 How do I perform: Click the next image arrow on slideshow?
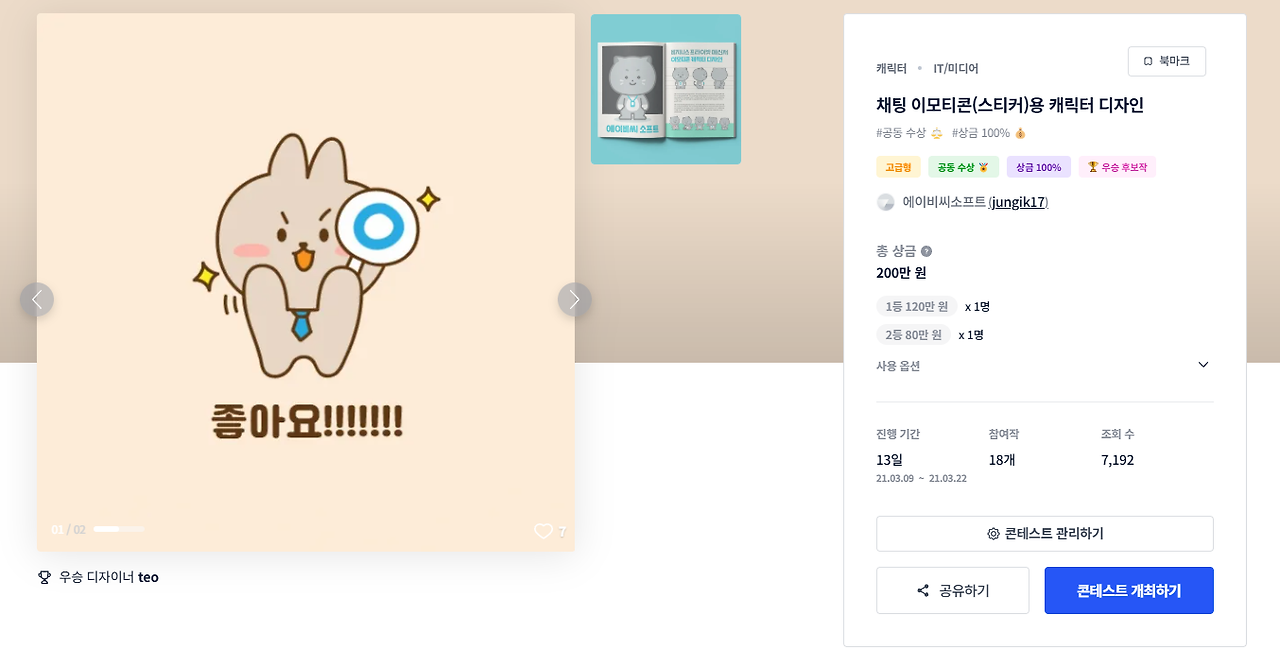pyautogui.click(x=574, y=299)
